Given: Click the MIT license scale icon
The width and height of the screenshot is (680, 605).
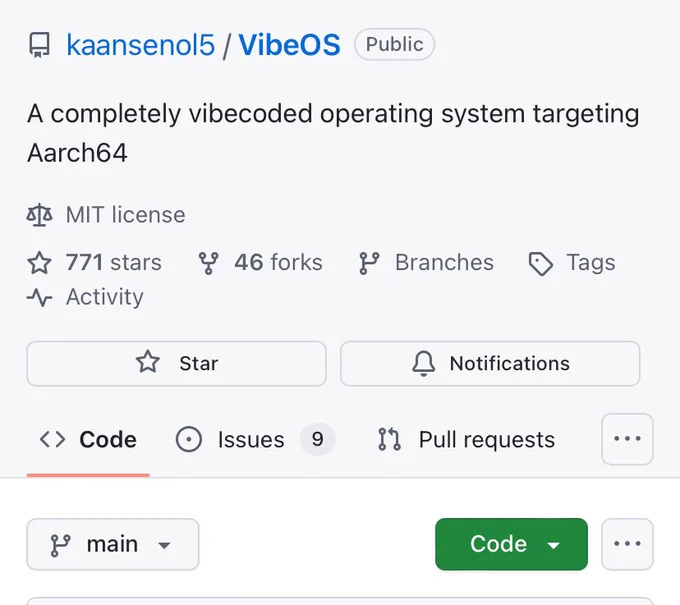Looking at the screenshot, I should (x=39, y=215).
